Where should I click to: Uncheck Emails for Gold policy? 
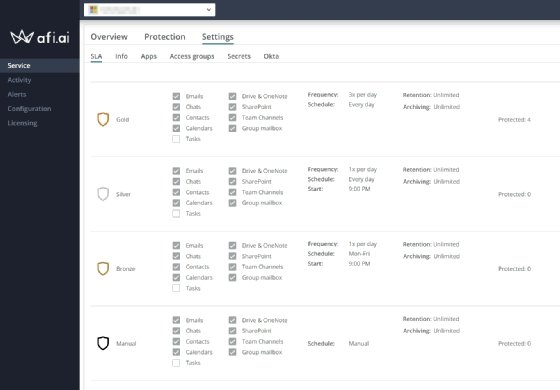pyautogui.click(x=176, y=96)
